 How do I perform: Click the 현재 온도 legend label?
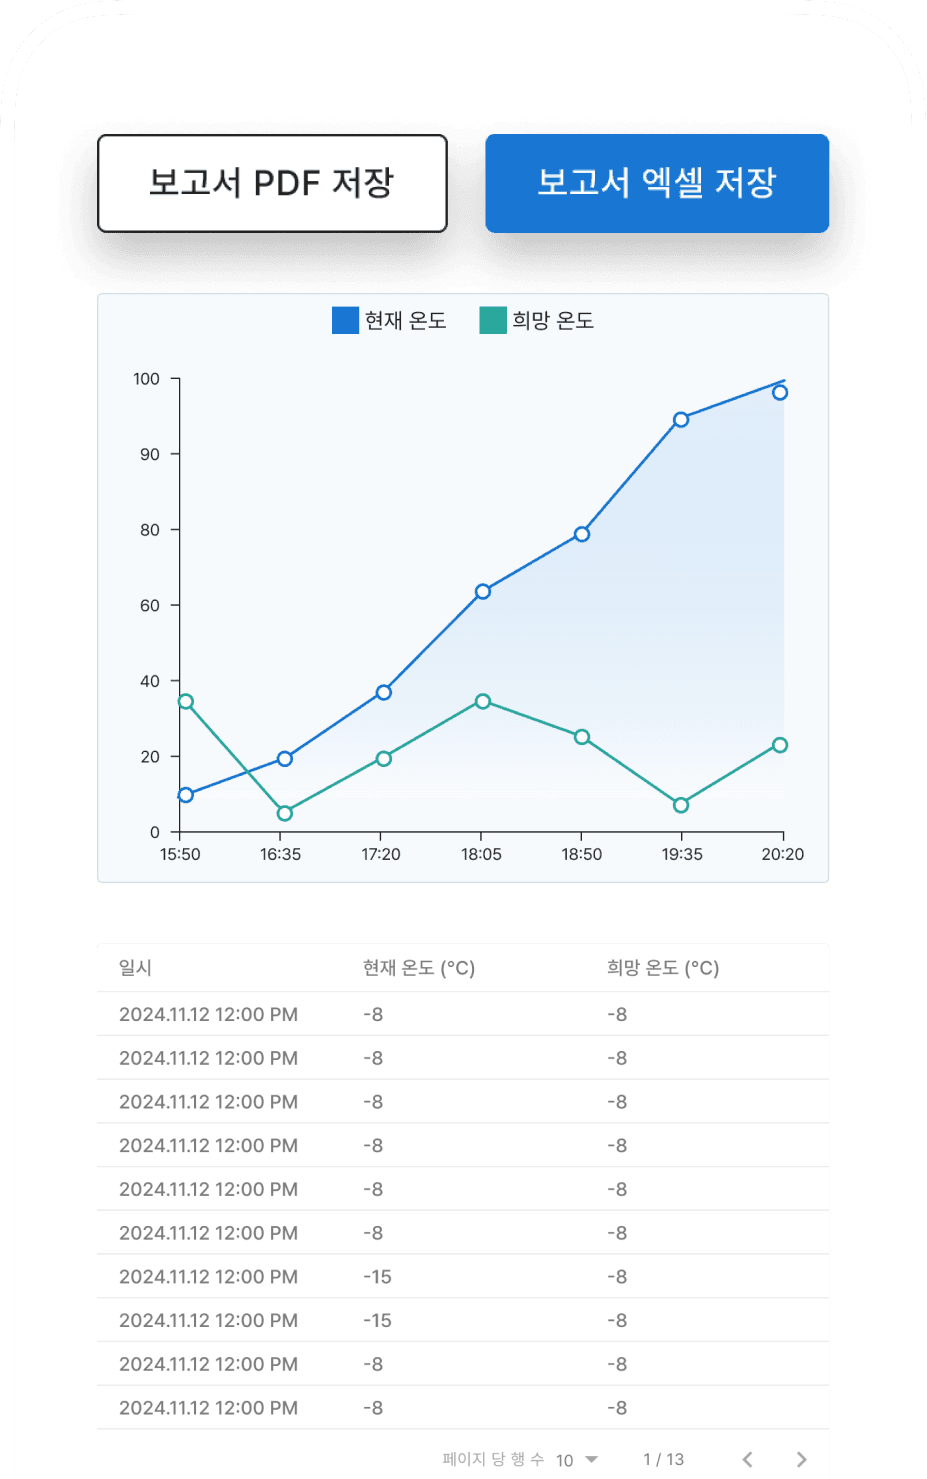pos(405,320)
